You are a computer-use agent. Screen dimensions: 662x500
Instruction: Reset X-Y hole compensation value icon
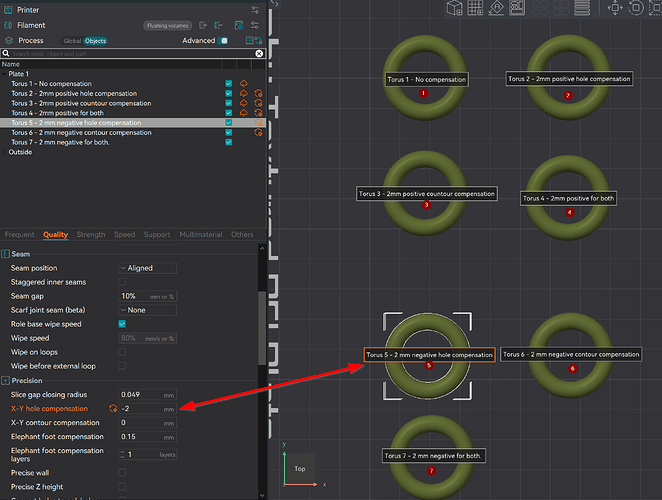tap(113, 408)
